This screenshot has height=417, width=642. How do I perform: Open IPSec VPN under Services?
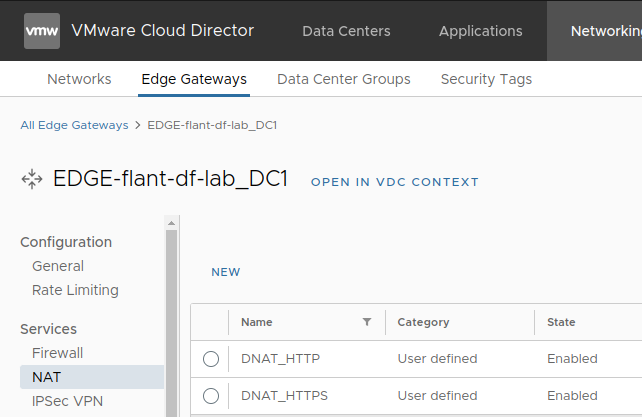click(67, 401)
